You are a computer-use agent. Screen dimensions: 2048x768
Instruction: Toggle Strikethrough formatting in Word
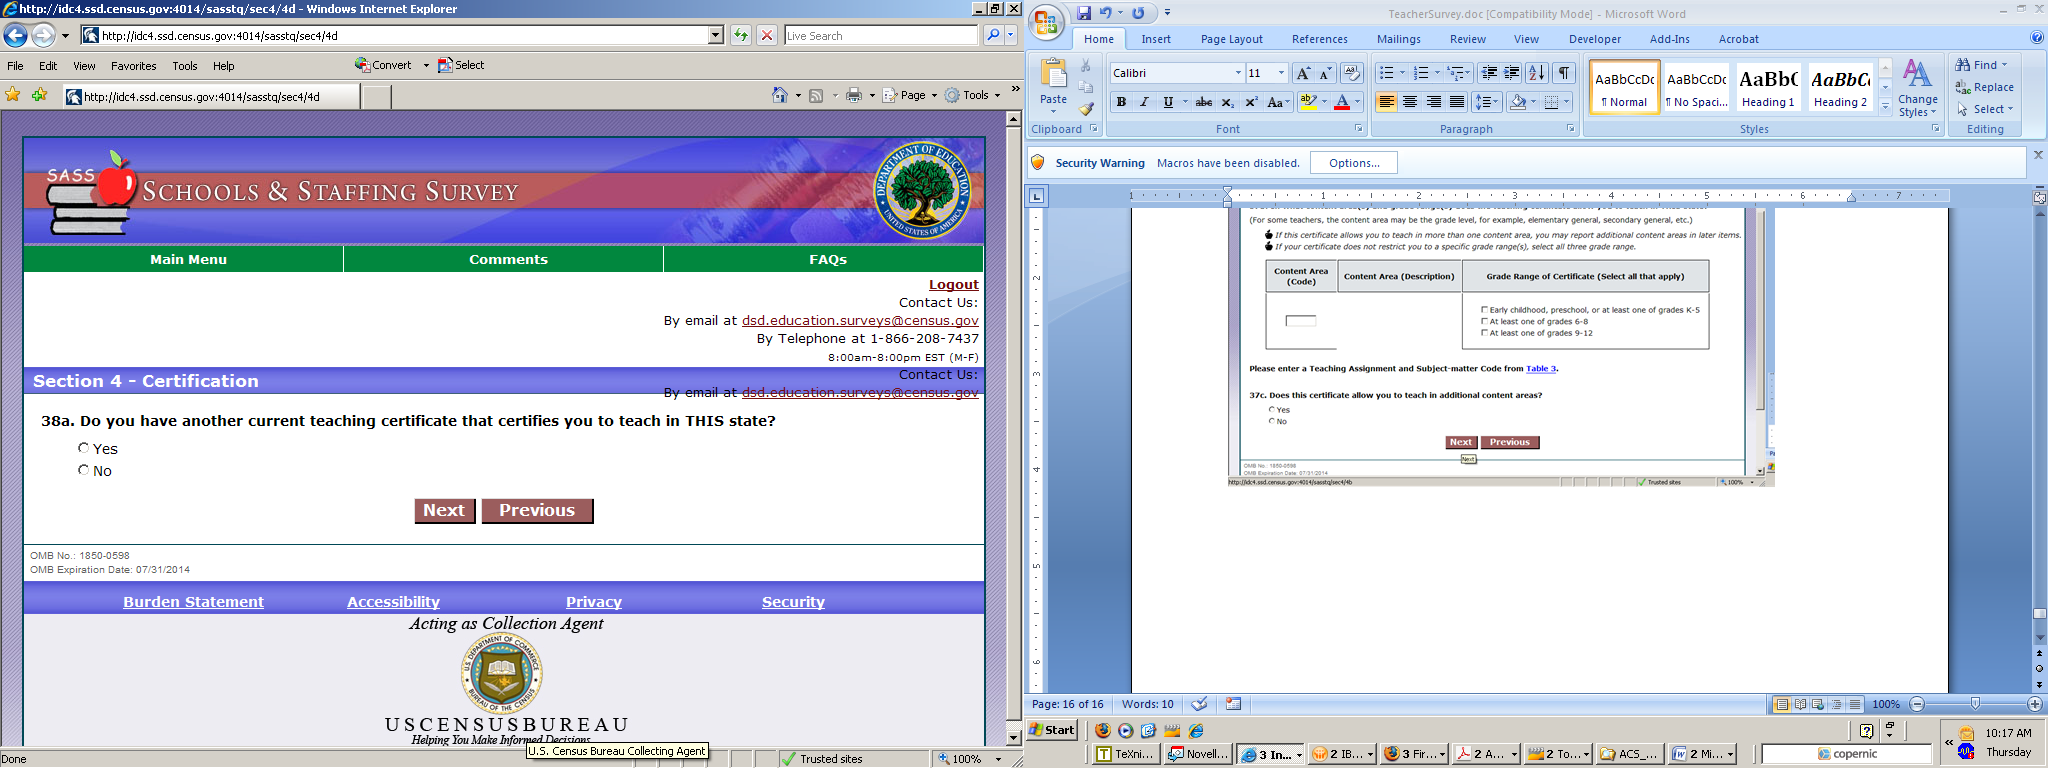(x=1204, y=102)
